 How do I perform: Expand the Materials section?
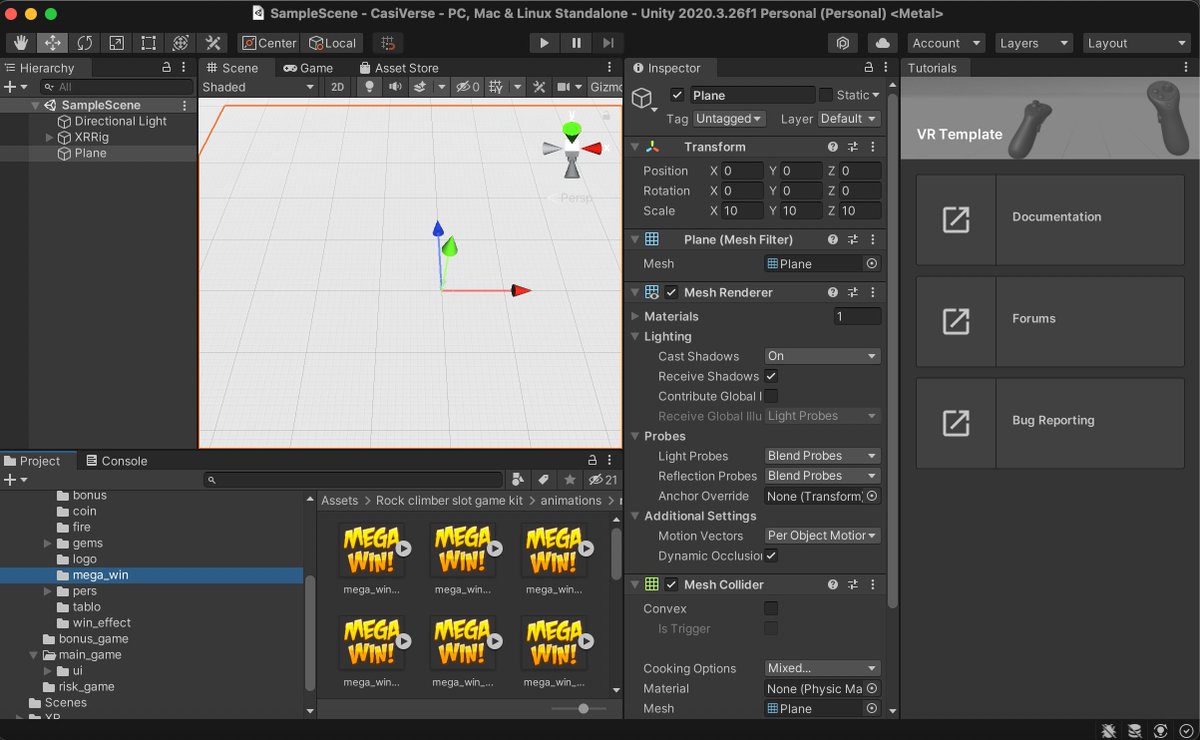point(635,316)
